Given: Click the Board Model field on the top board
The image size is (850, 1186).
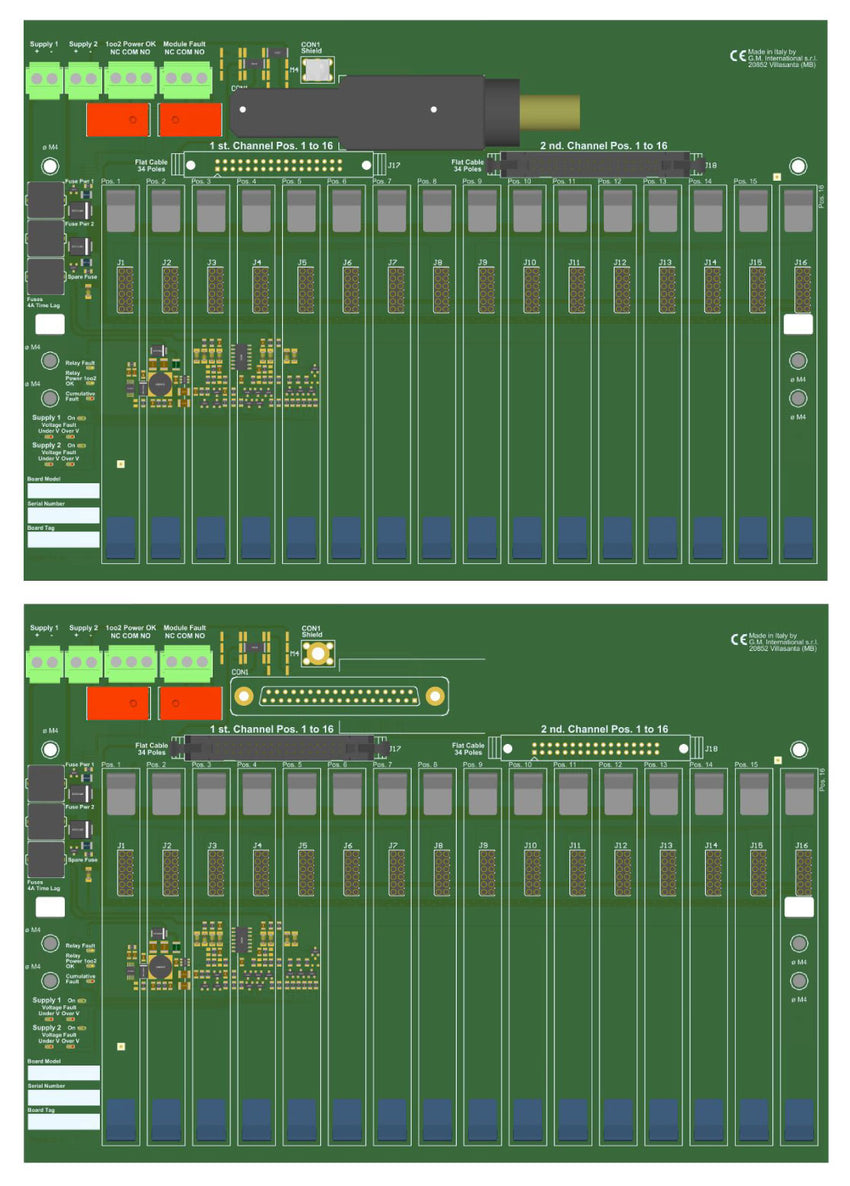Looking at the screenshot, I should coord(63,491).
